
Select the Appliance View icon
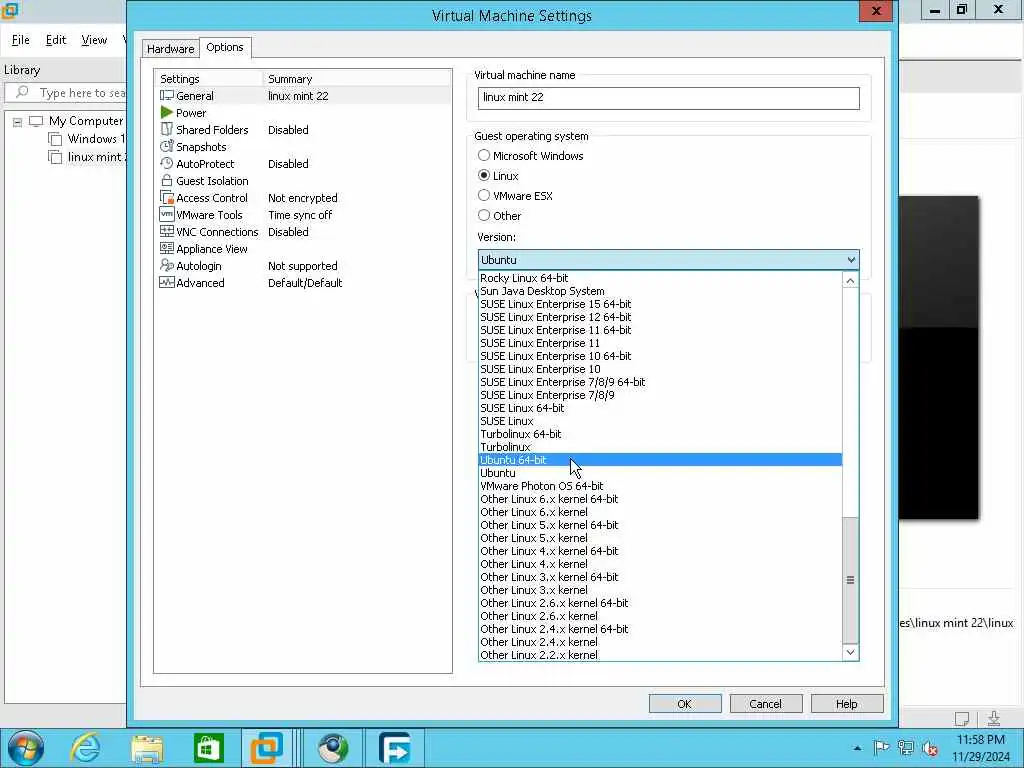pyautogui.click(x=167, y=248)
